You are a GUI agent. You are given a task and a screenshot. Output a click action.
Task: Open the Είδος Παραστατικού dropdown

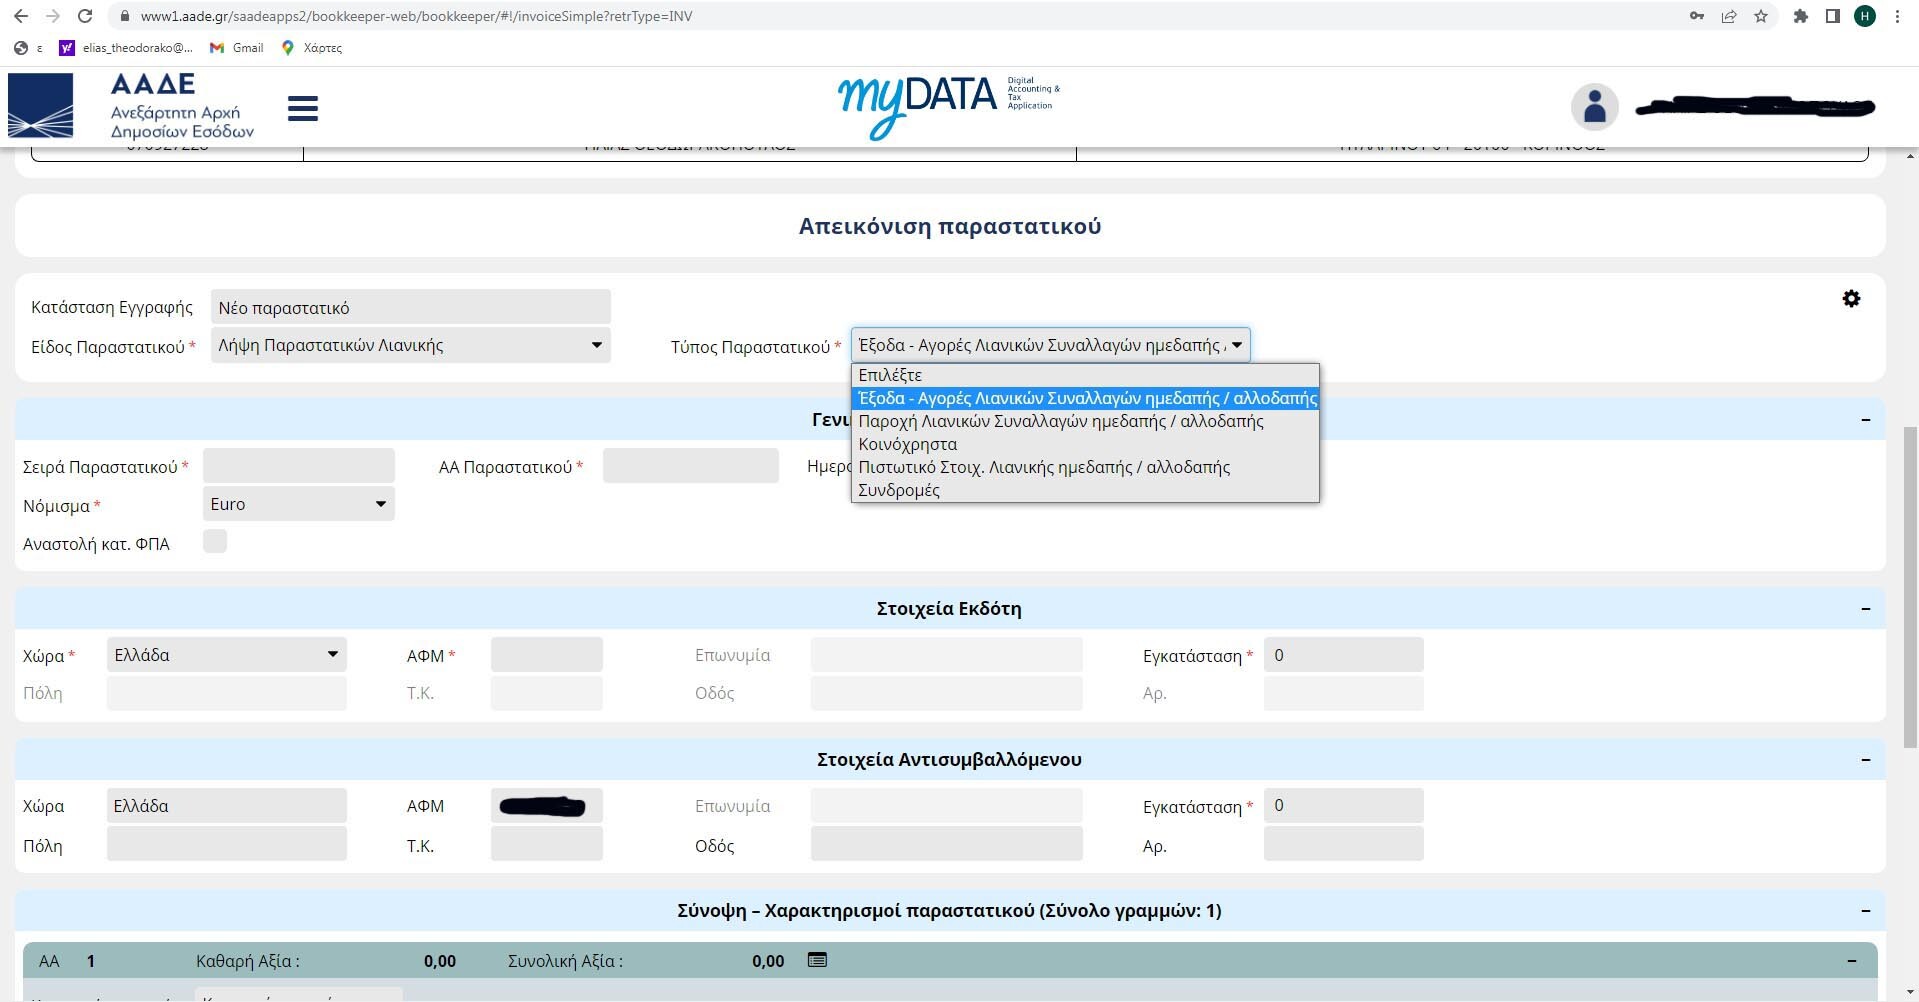tap(410, 345)
